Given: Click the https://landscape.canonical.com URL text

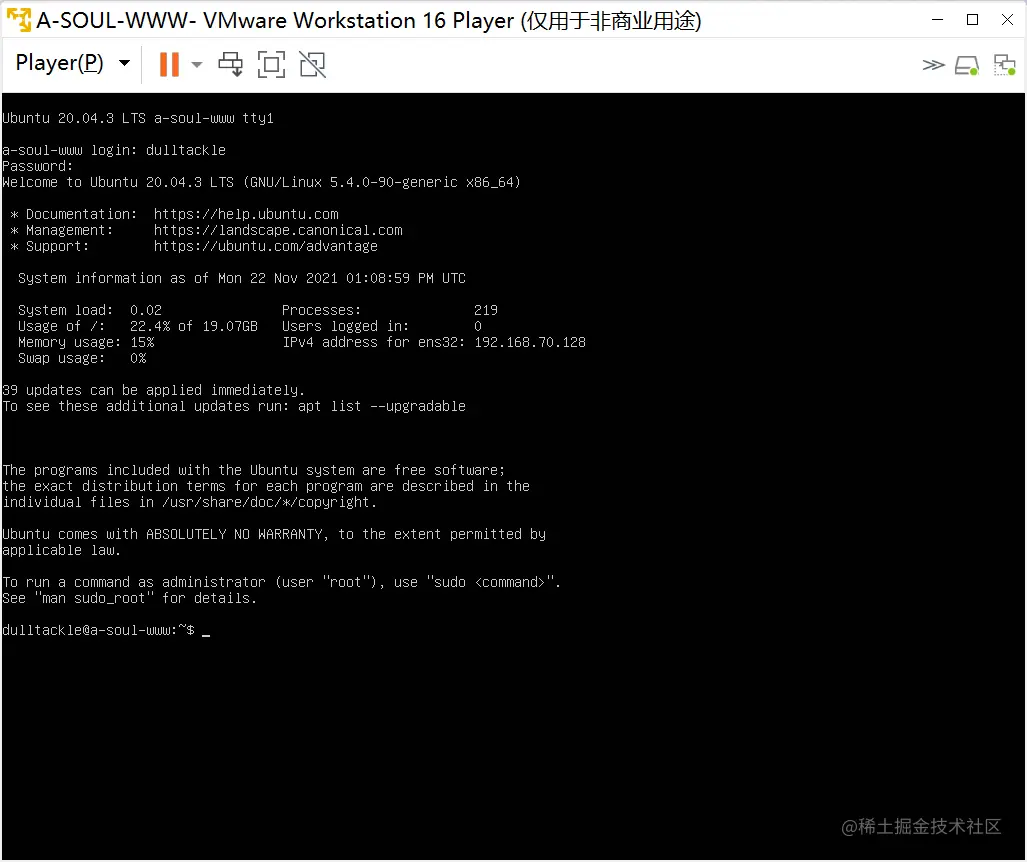Looking at the screenshot, I should 278,231.
